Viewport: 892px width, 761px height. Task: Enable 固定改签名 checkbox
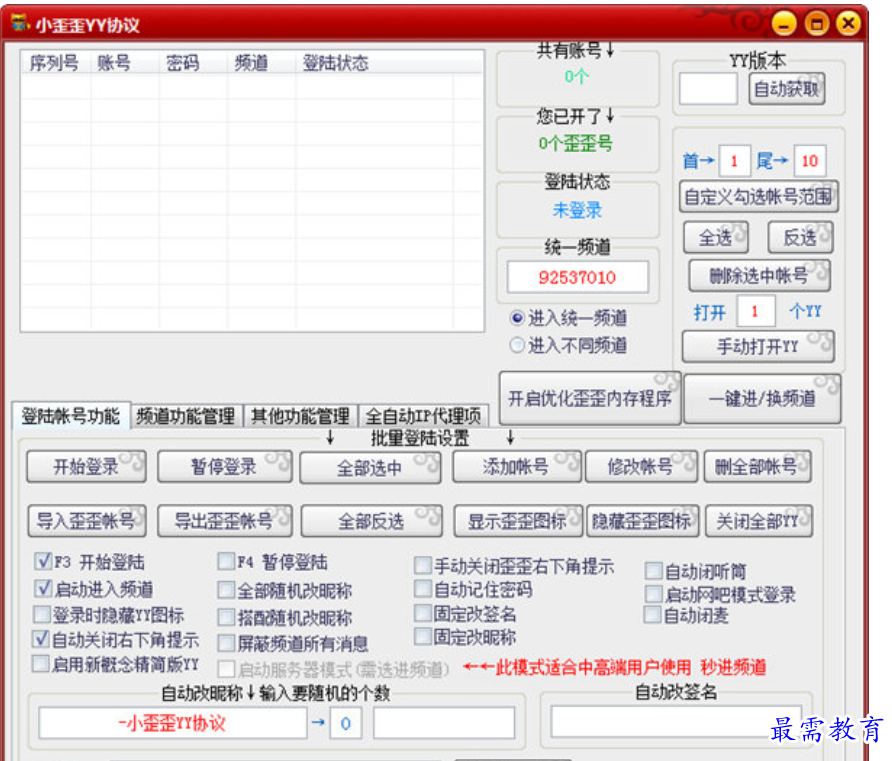pyautogui.click(x=423, y=613)
